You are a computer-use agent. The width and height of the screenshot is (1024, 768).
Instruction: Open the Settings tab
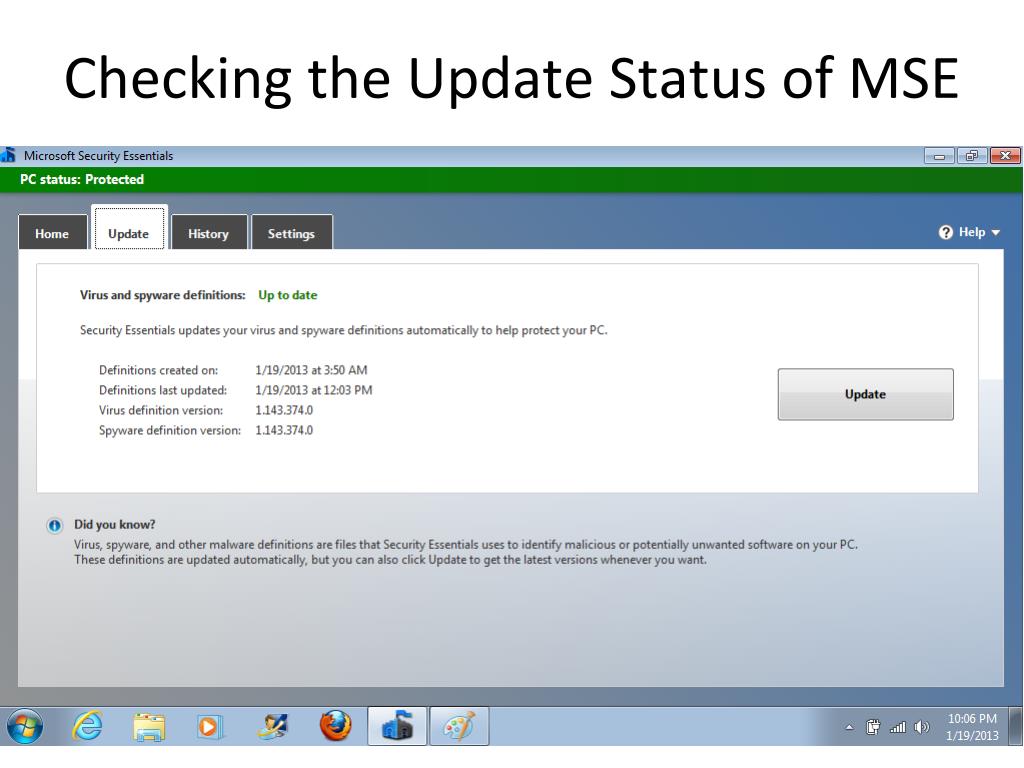tap(291, 233)
